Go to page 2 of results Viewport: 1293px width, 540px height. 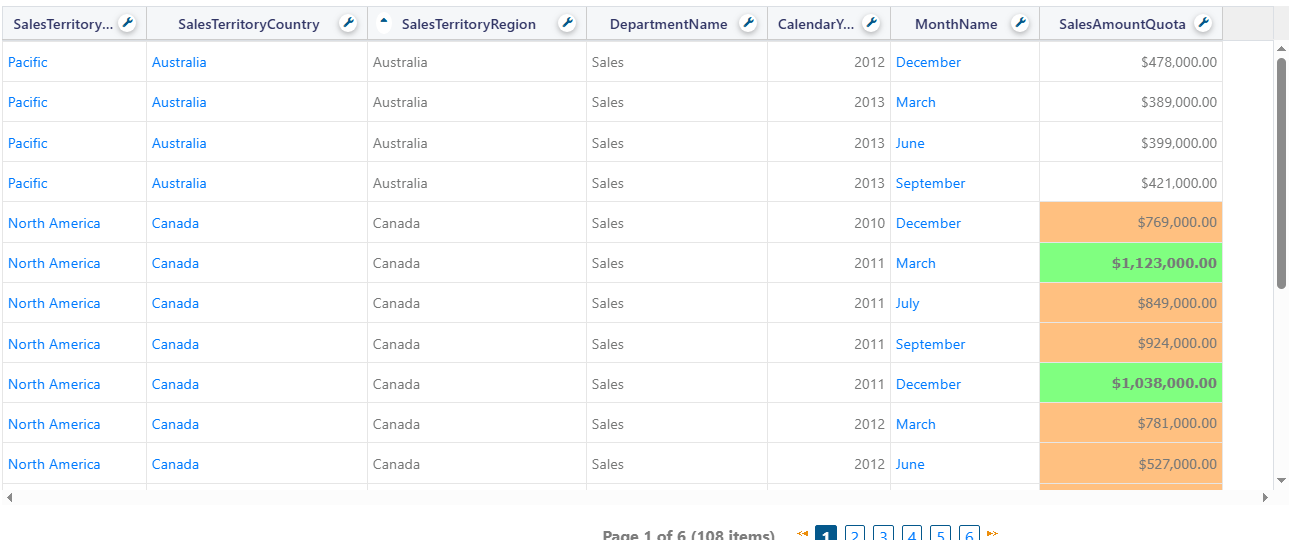tap(855, 535)
